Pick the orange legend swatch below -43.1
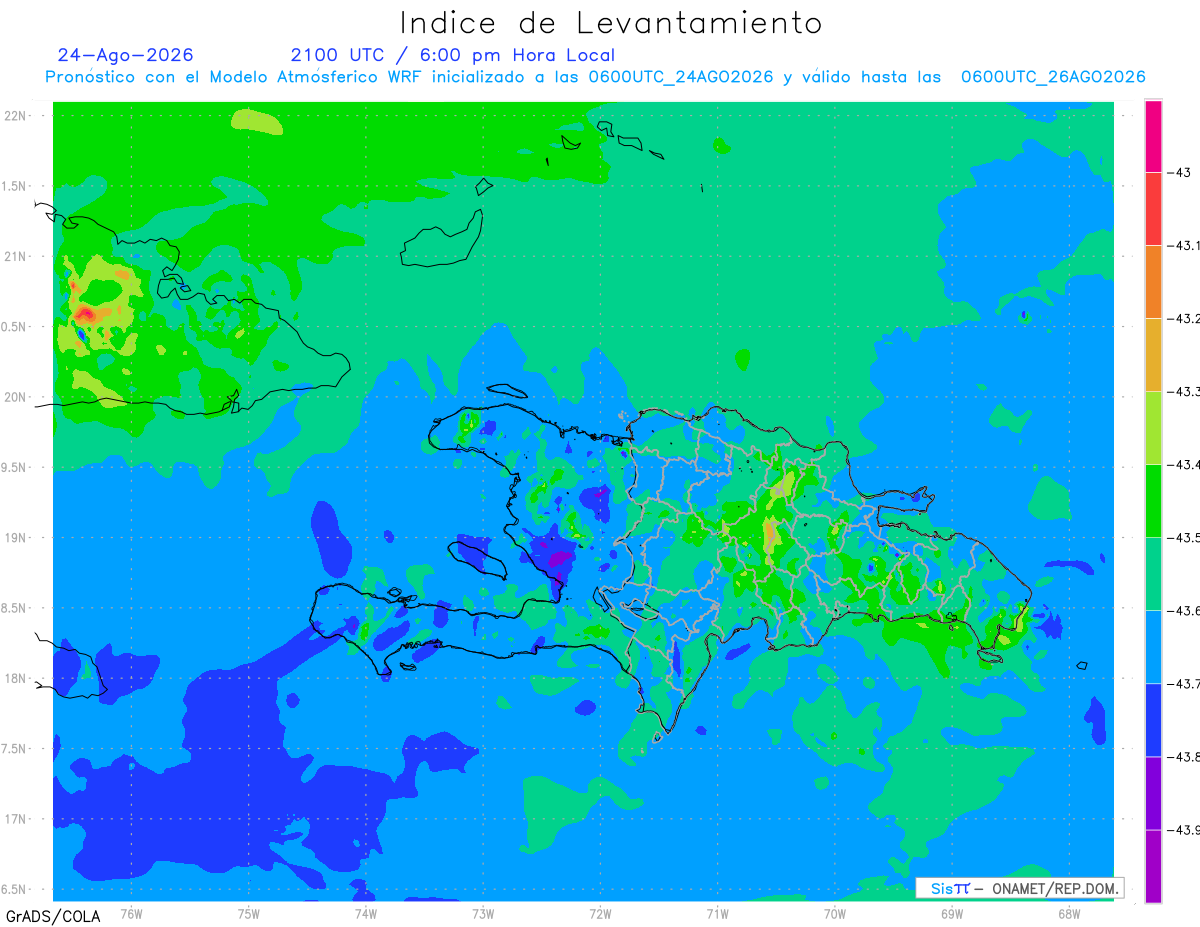The height and width of the screenshot is (927, 1200). point(1153,282)
